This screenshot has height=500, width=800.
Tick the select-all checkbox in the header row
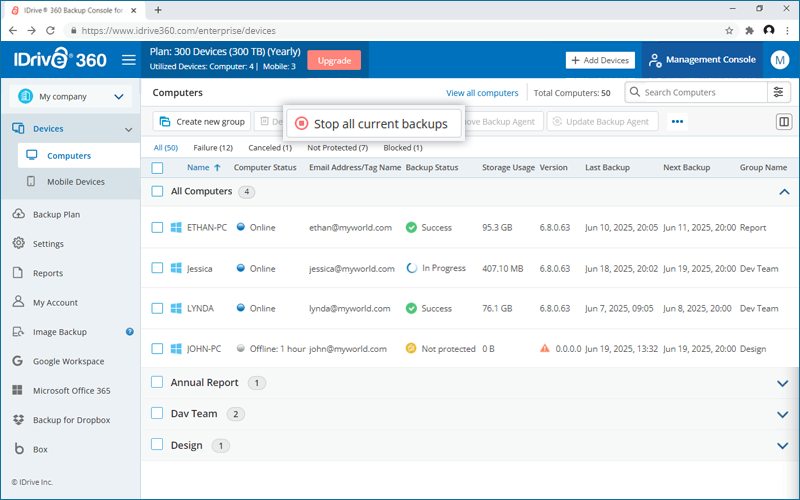[157, 168]
